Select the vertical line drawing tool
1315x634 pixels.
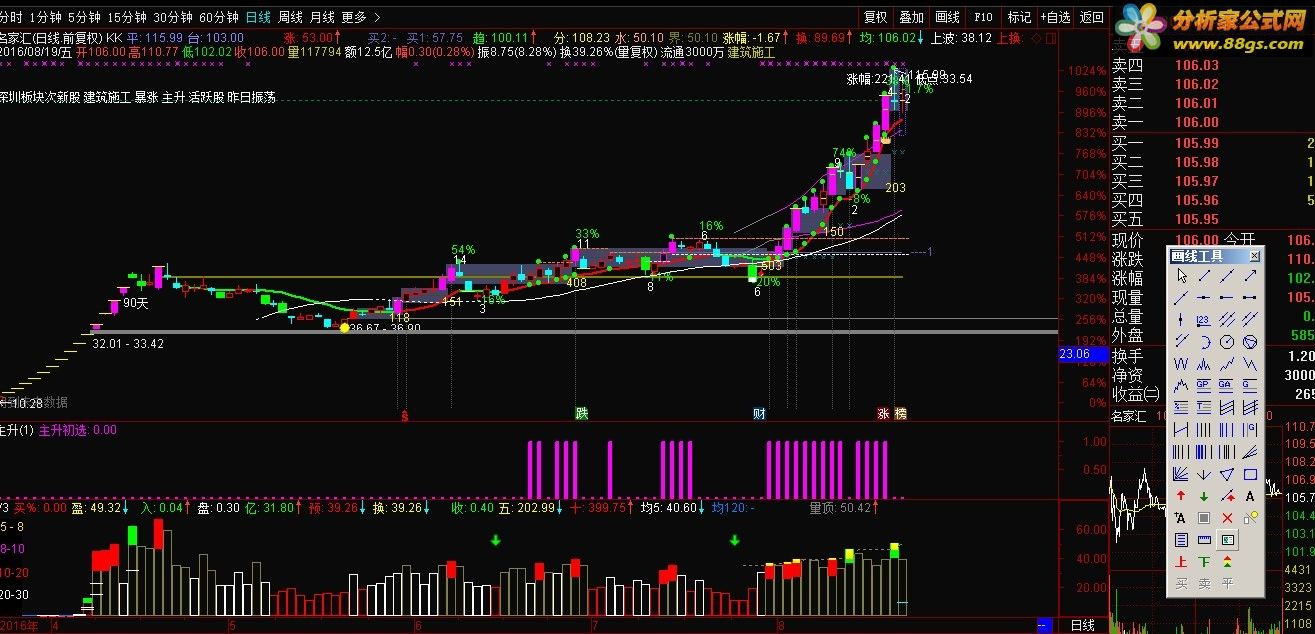pyautogui.click(x=1182, y=318)
